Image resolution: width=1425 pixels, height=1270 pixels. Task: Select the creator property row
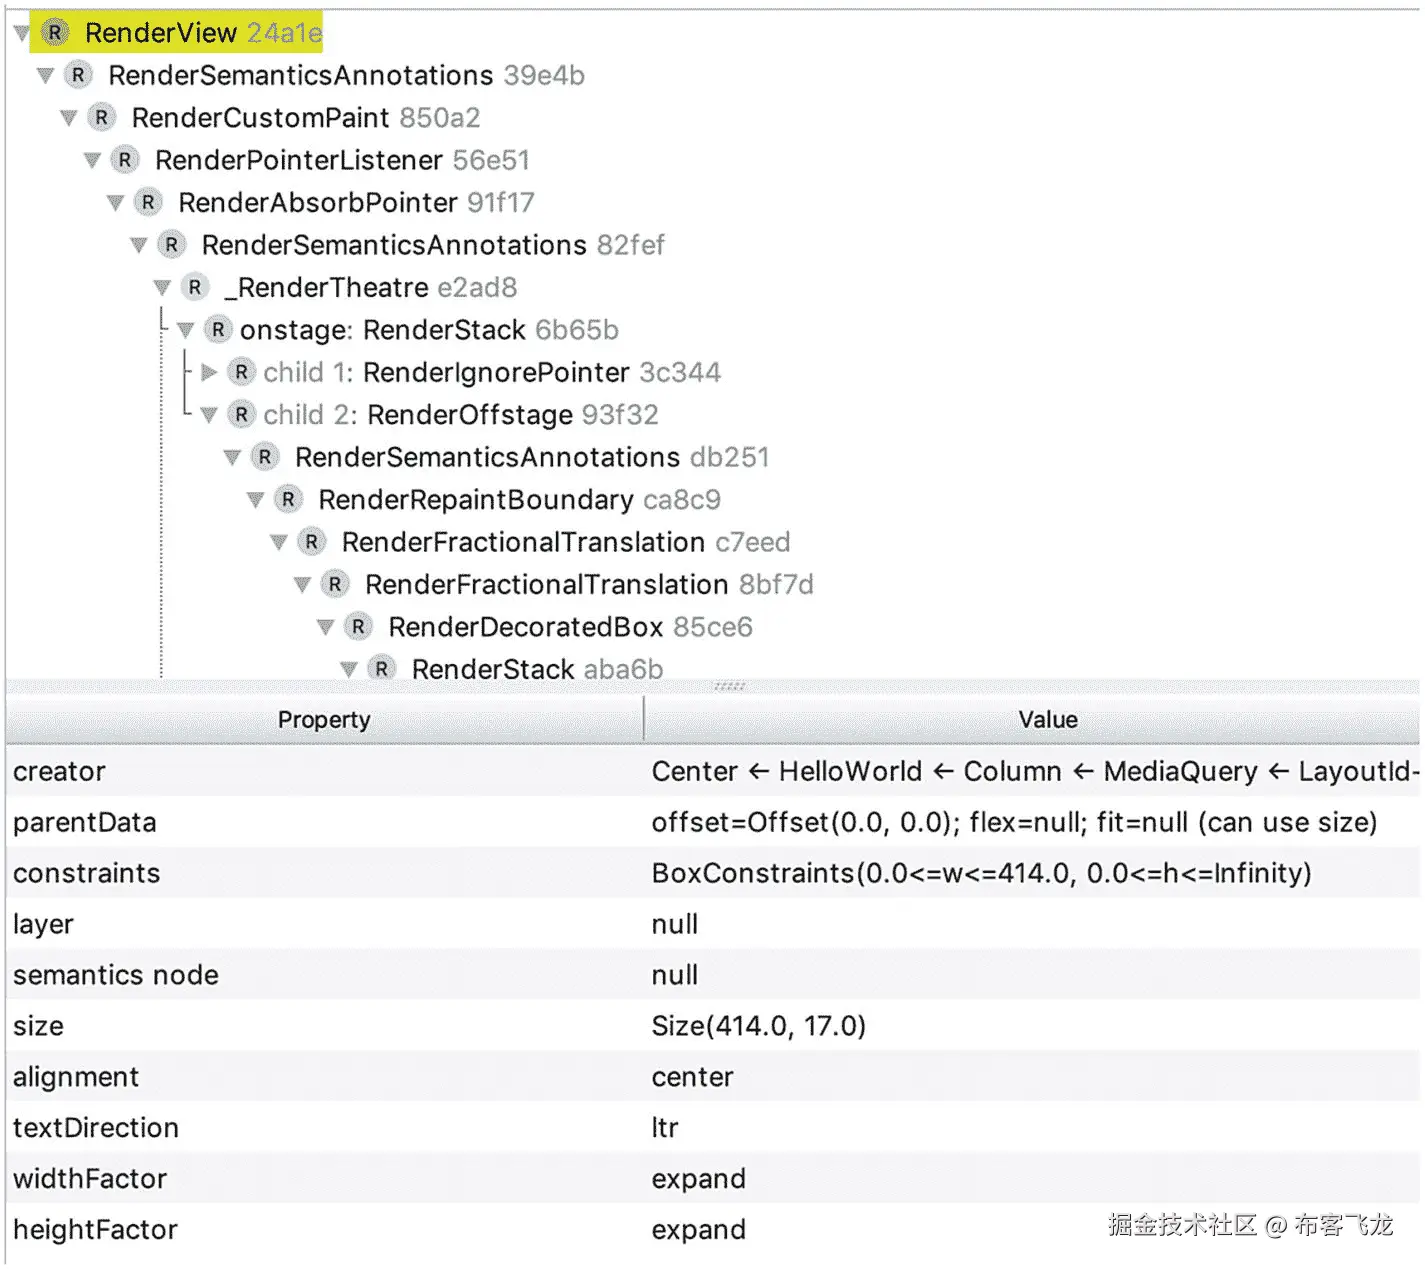[x=712, y=771]
